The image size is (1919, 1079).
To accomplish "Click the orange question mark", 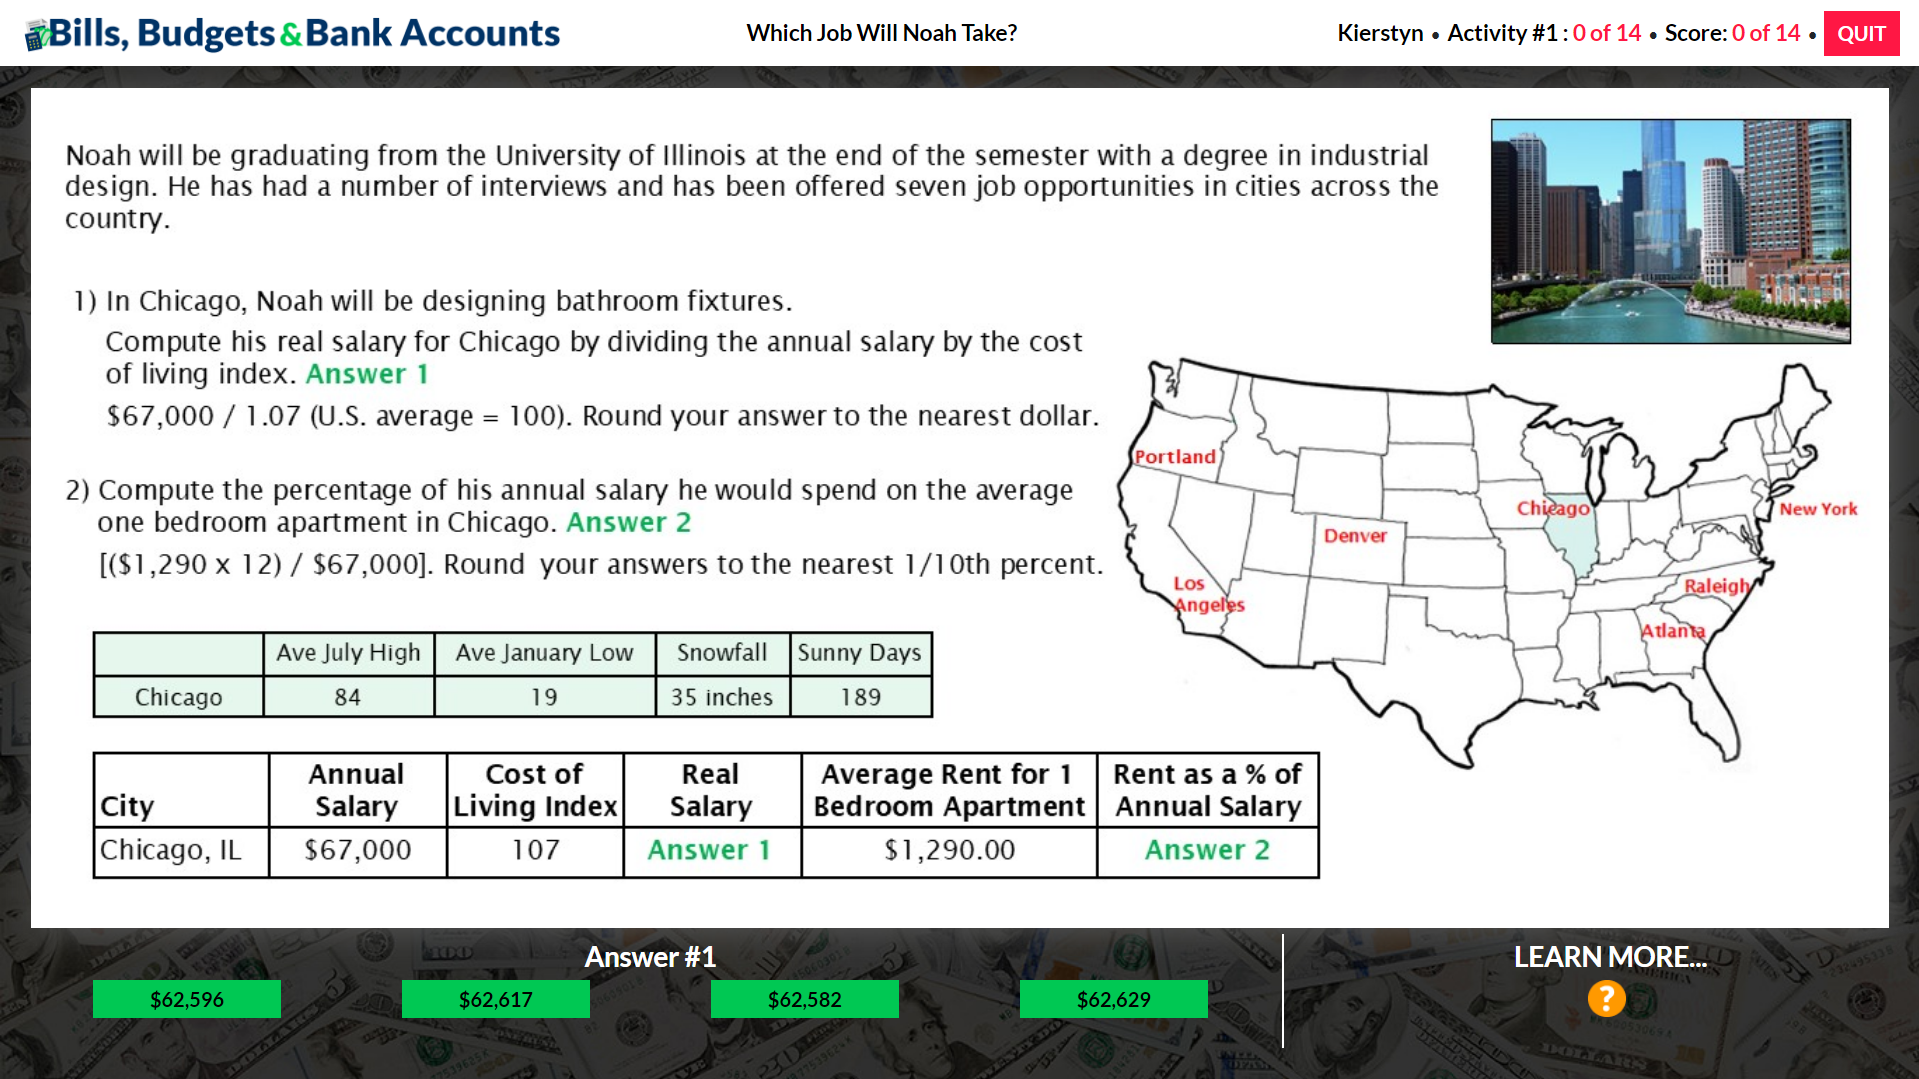I will [1606, 997].
